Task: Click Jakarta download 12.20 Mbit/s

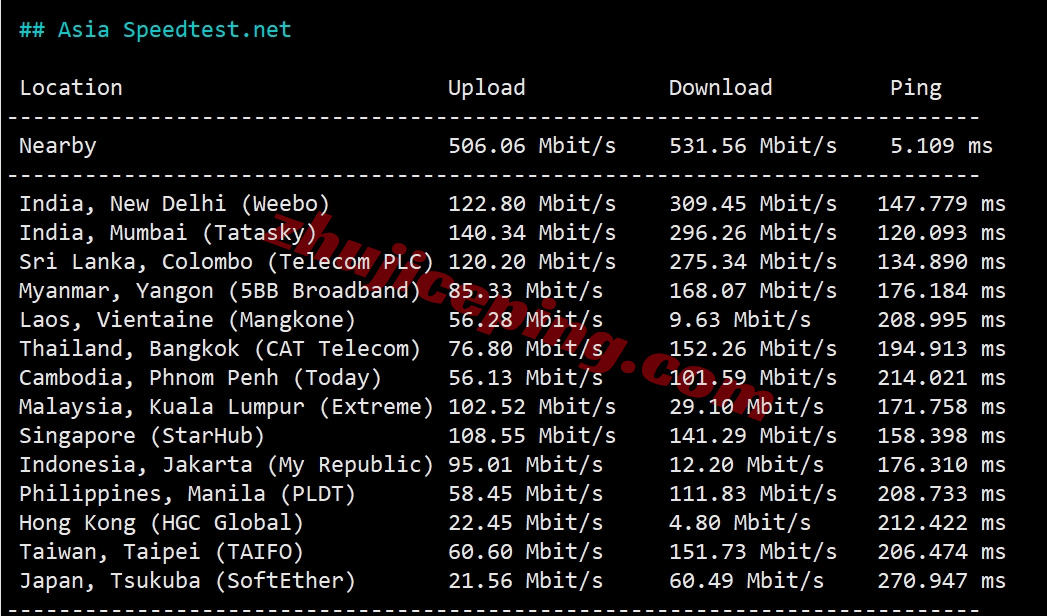Action: click(747, 465)
